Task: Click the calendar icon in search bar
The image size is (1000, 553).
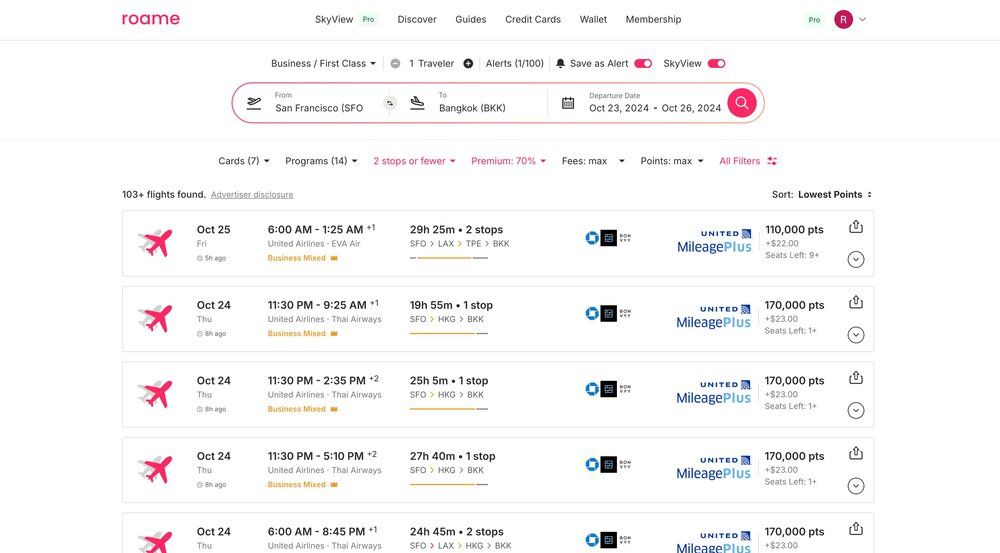Action: 568,103
